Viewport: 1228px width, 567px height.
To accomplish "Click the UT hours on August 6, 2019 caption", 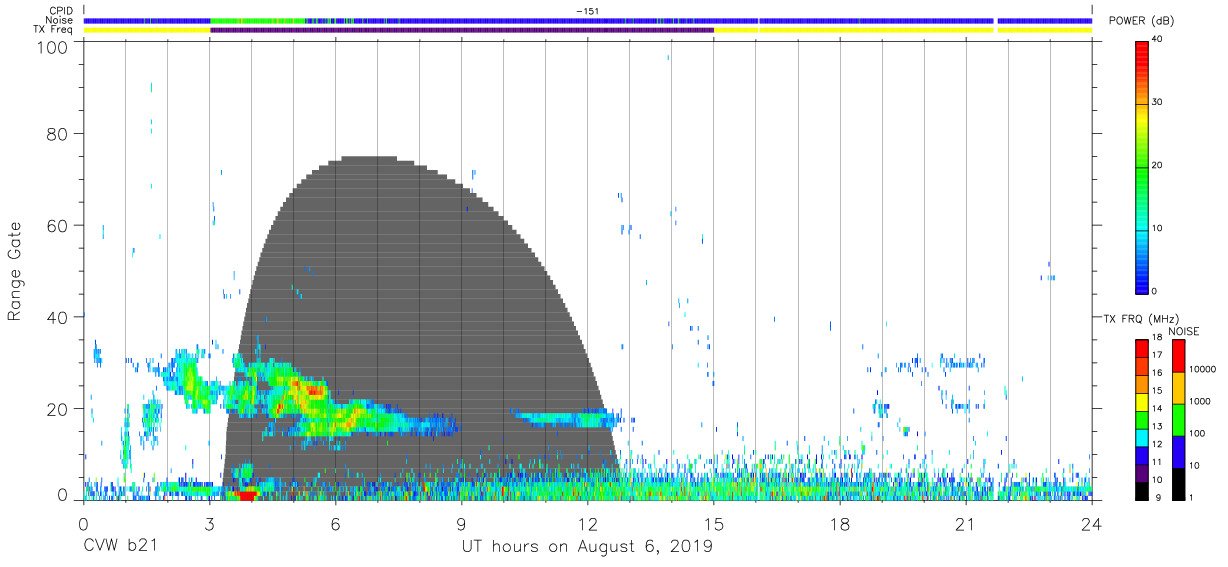I will pyautogui.click(x=587, y=547).
